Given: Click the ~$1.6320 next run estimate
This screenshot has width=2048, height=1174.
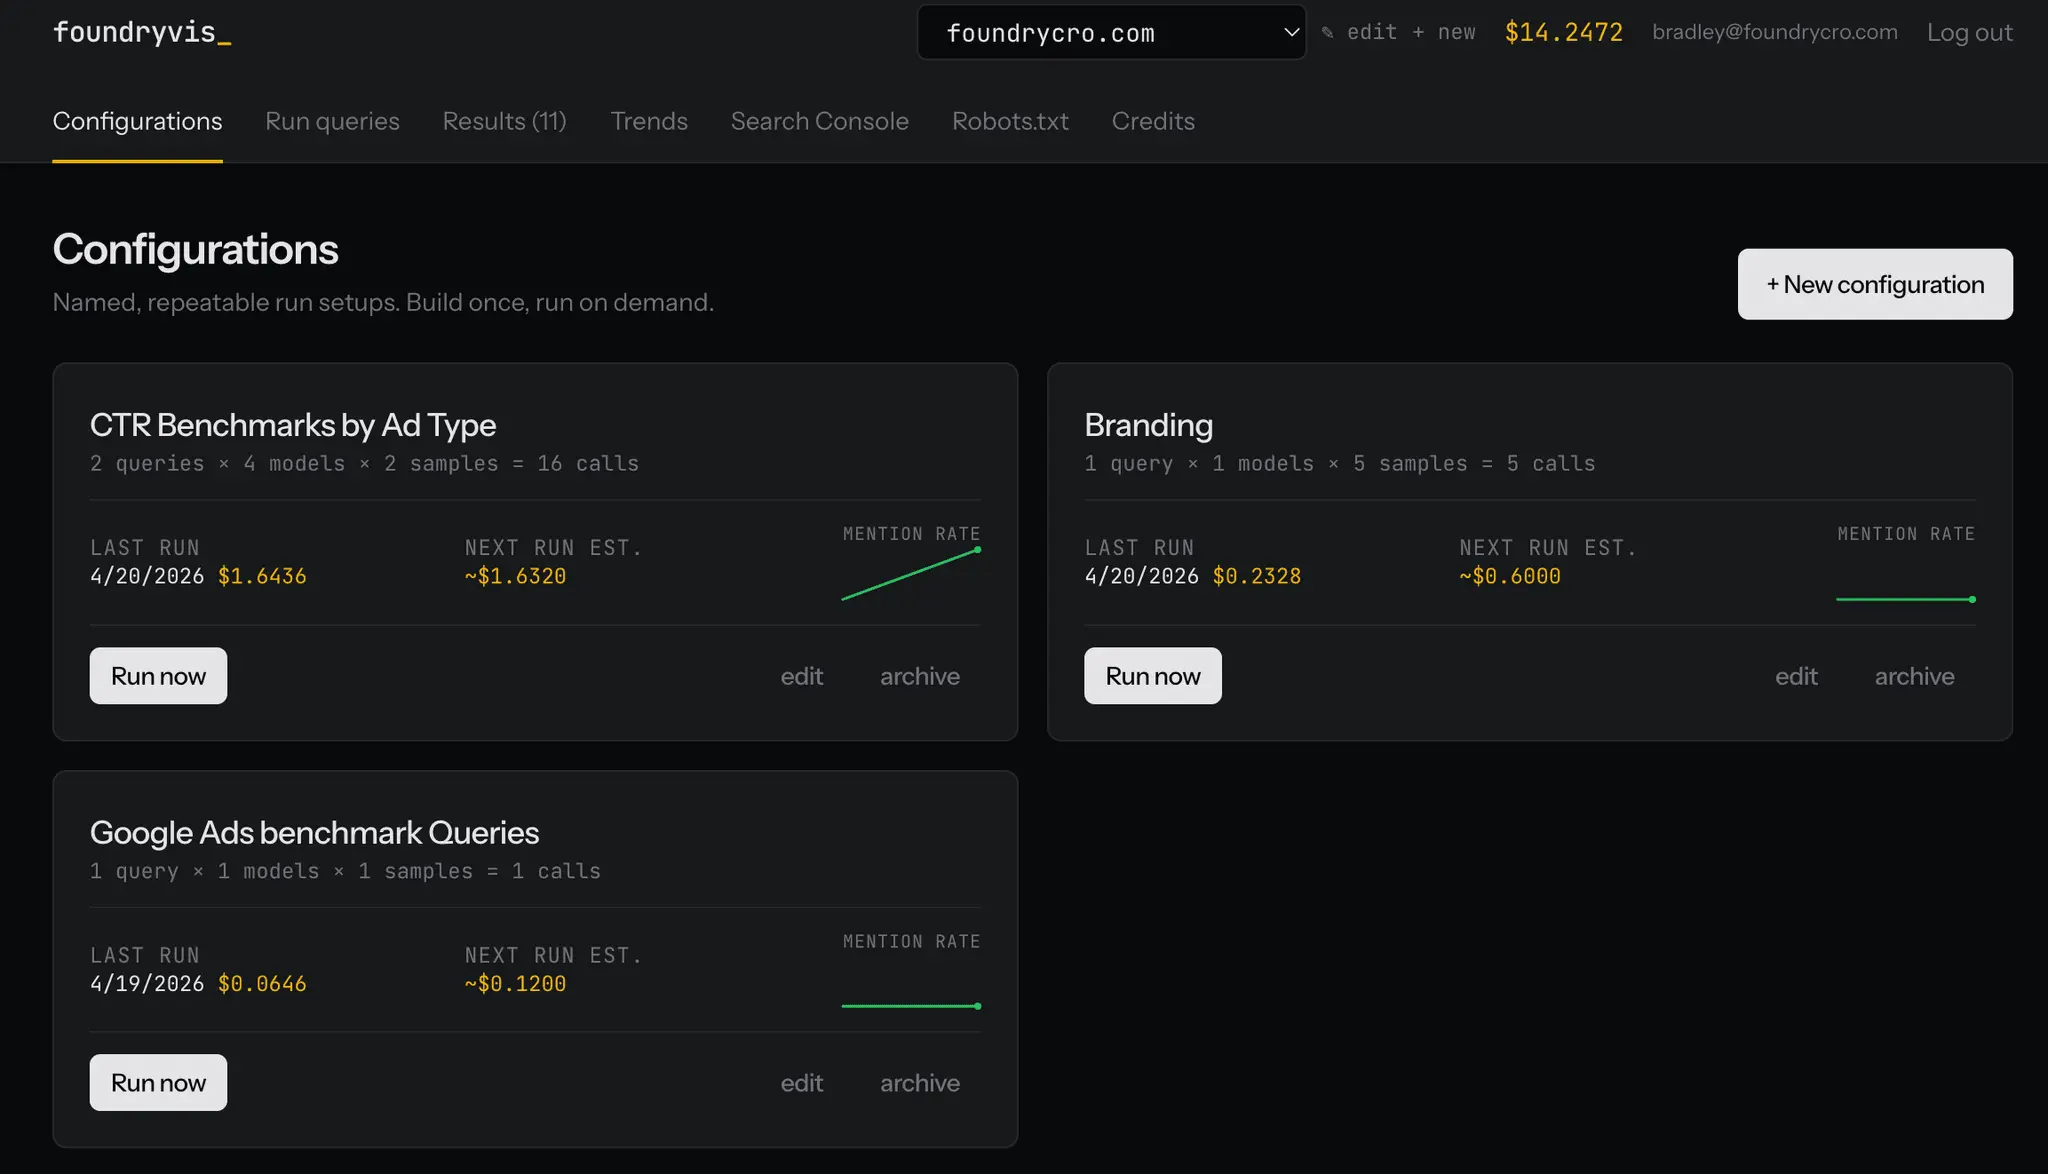Looking at the screenshot, I should point(515,576).
